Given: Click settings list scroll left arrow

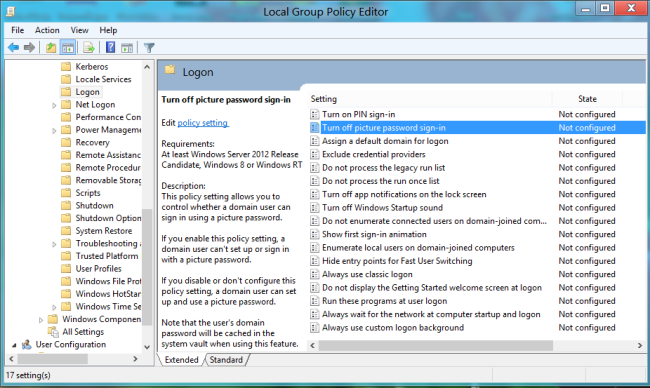Looking at the screenshot, I should [313, 345].
